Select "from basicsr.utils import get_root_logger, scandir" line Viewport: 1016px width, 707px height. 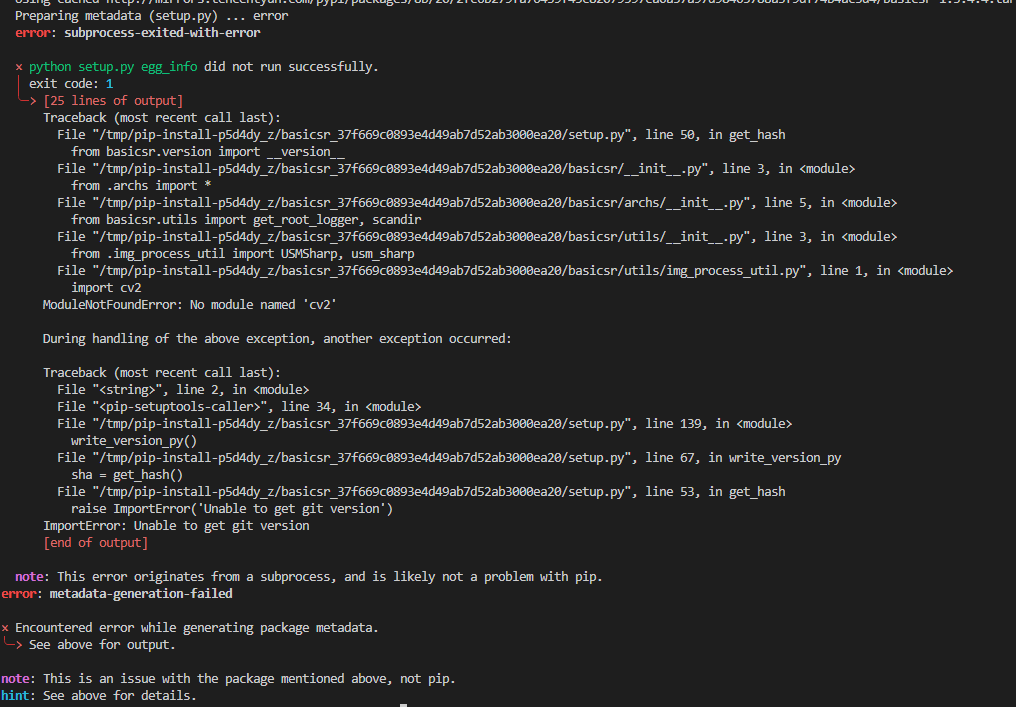(246, 220)
